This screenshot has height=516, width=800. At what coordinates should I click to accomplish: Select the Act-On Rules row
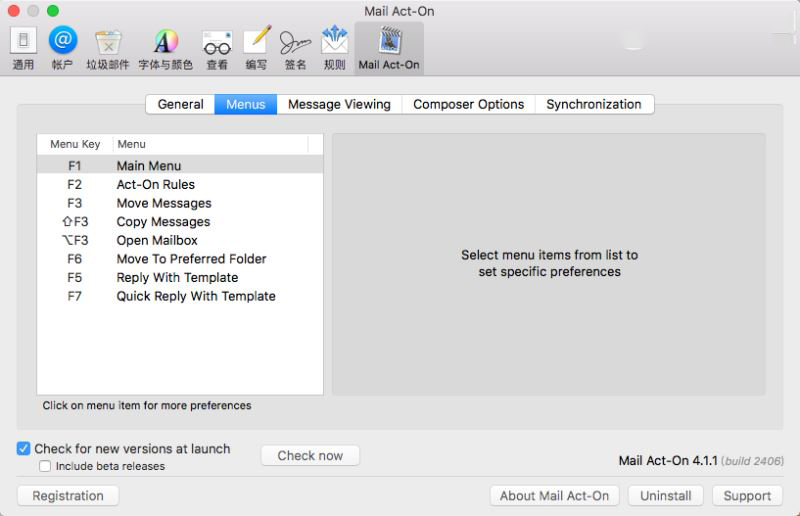click(180, 184)
